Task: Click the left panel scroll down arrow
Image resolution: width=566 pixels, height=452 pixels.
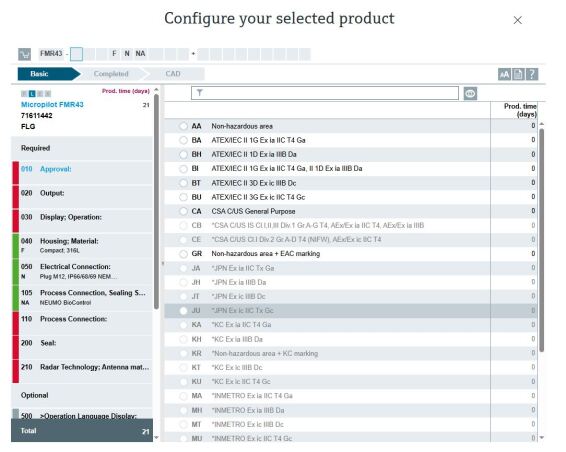Action: (x=156, y=438)
